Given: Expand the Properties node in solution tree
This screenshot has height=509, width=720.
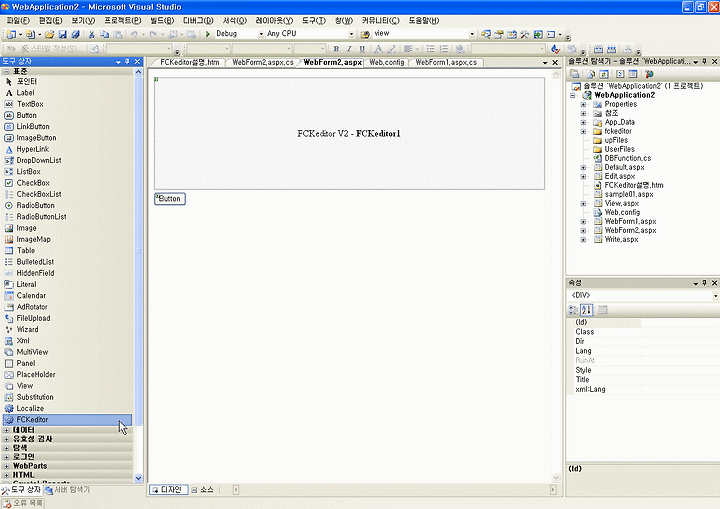Looking at the screenshot, I should [583, 104].
